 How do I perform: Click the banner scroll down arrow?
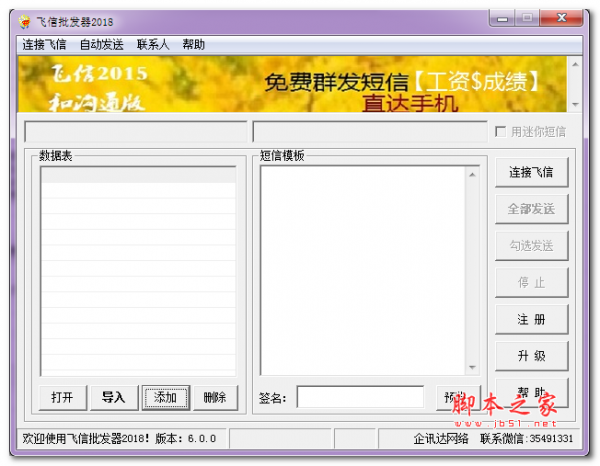[x=575, y=104]
